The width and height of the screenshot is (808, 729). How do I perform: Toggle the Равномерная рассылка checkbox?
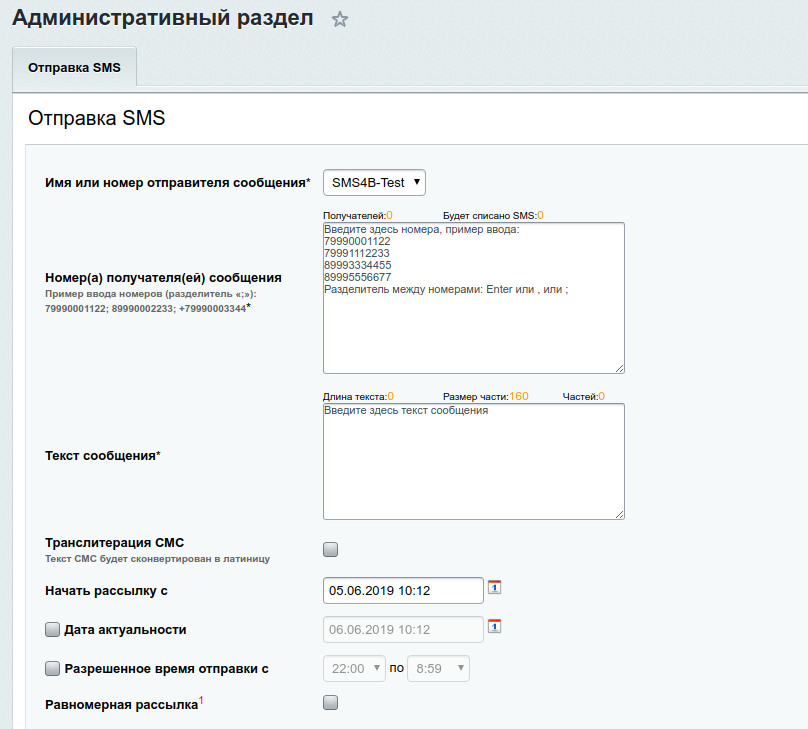pyautogui.click(x=331, y=703)
